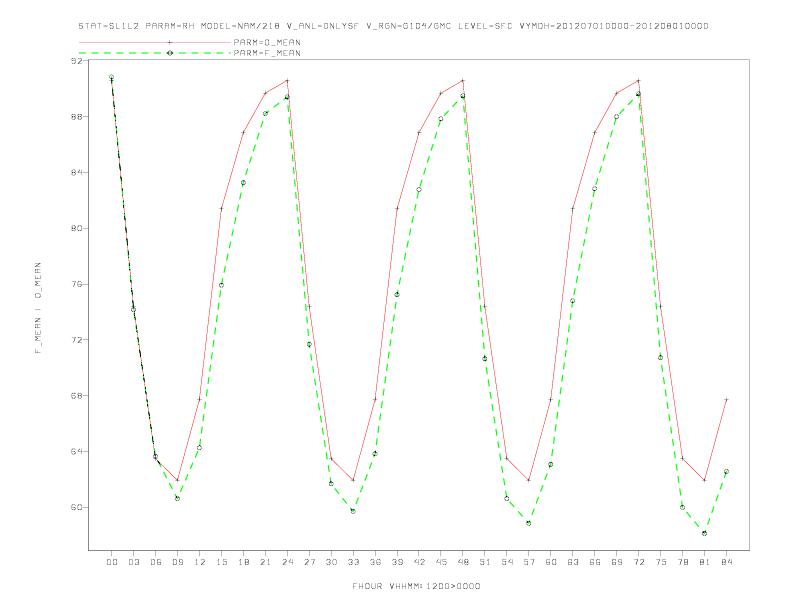Click x-axis tick label 15
The height and width of the screenshot is (612, 792).
coord(222,562)
